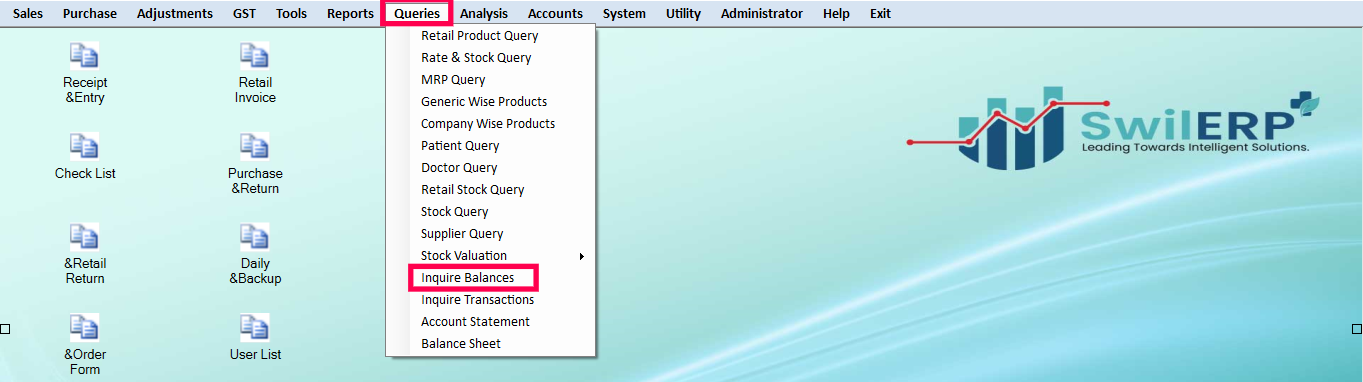Open the Sales menu
Viewport: 1363px width, 382px height.
[28, 14]
